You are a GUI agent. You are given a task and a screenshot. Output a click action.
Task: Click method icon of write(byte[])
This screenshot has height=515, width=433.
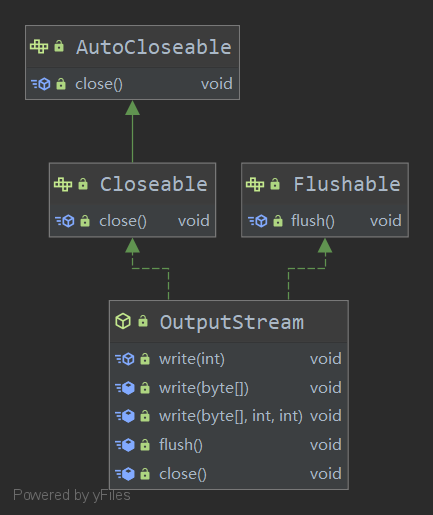(x=125, y=388)
